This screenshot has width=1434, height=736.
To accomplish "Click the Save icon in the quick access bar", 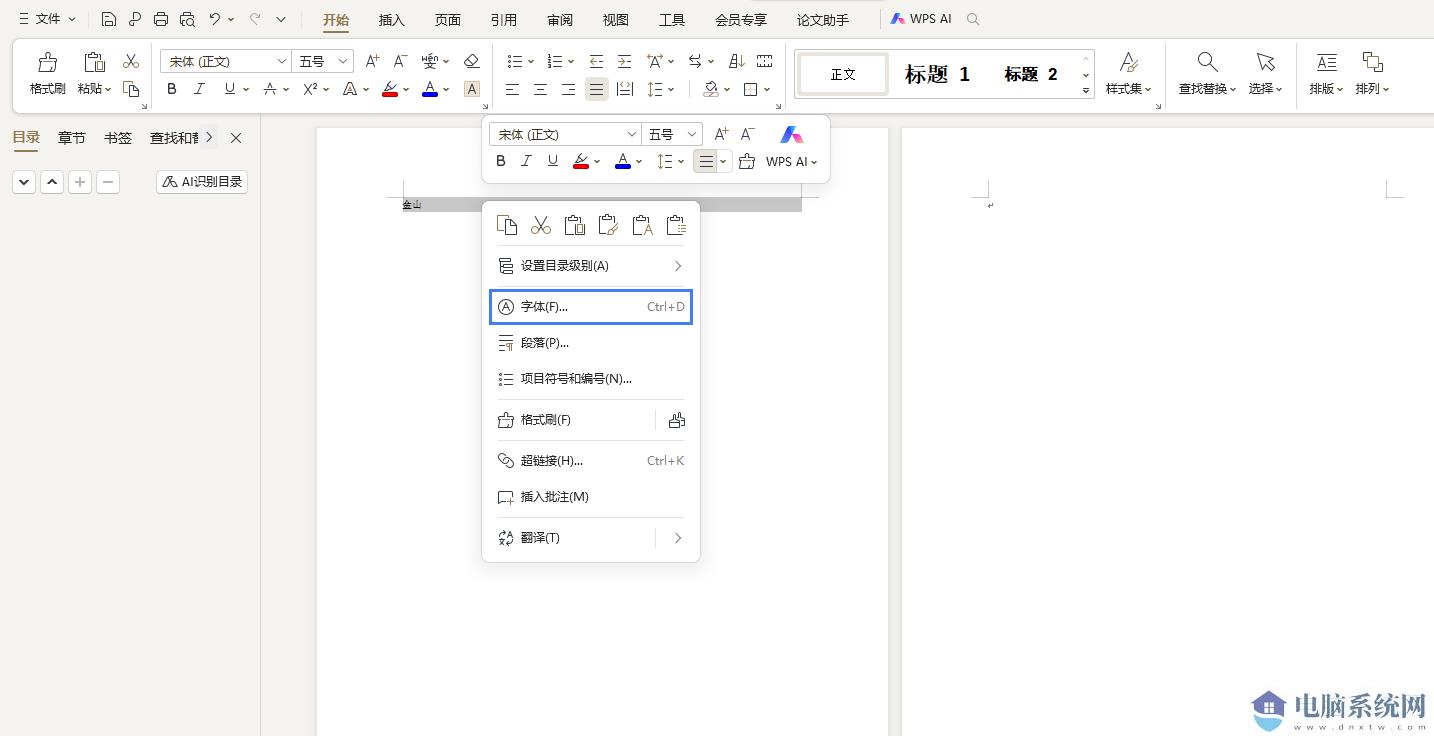I will pos(109,19).
